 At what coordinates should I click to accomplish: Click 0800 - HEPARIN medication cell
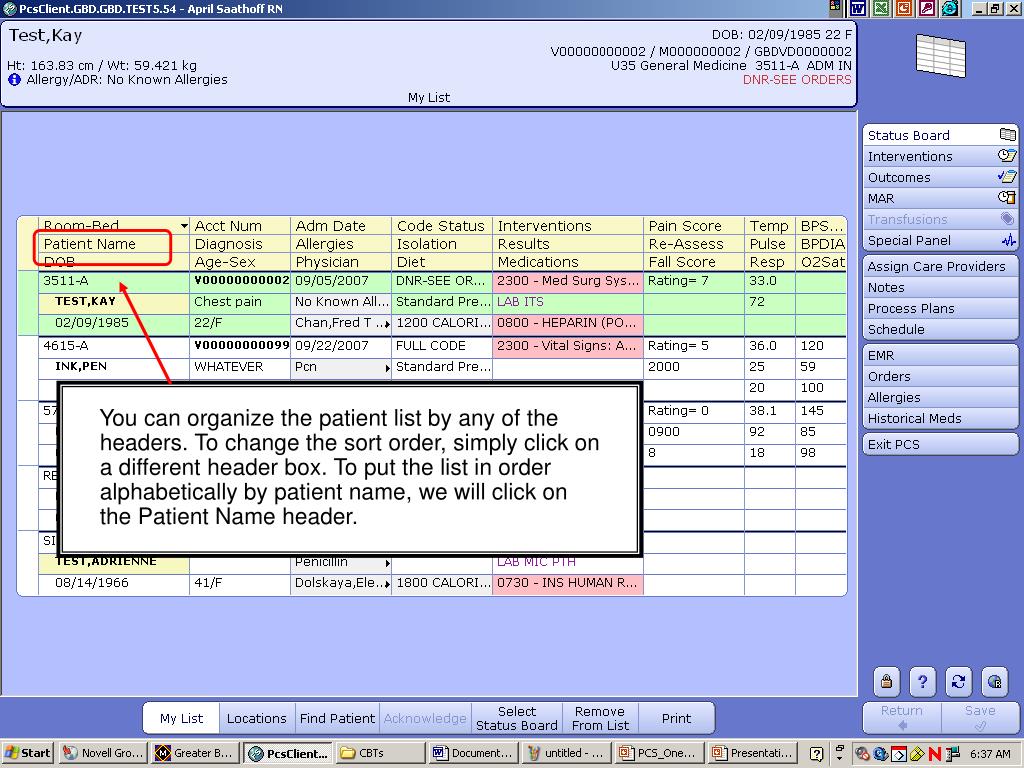[x=568, y=323]
